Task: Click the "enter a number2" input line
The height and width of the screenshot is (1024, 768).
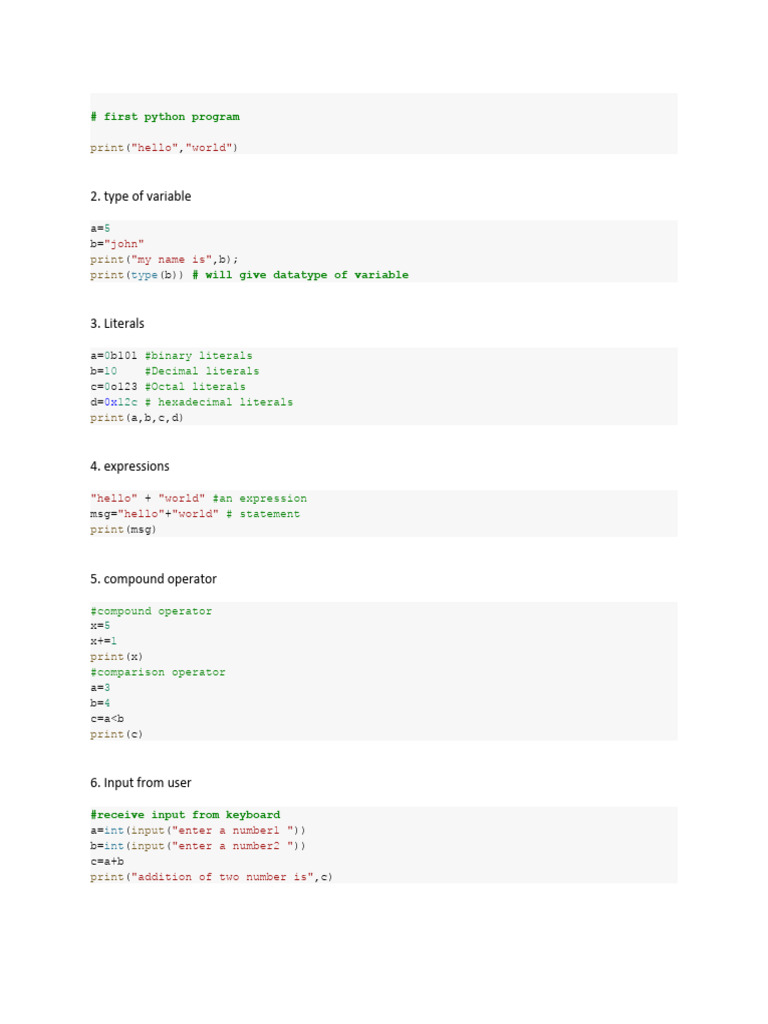Action: [198, 846]
